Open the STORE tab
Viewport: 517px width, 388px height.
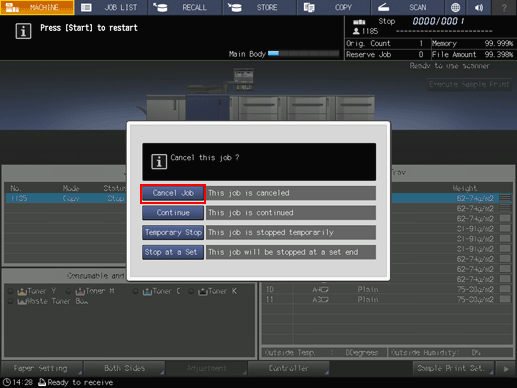coord(260,7)
